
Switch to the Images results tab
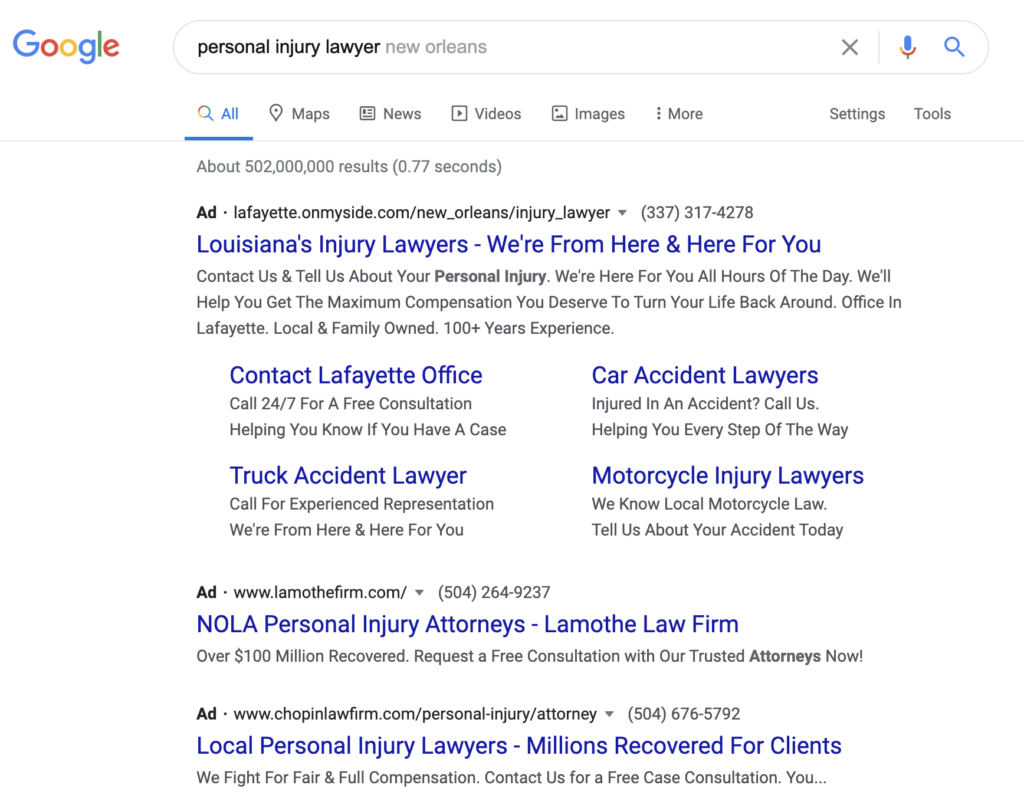588,114
